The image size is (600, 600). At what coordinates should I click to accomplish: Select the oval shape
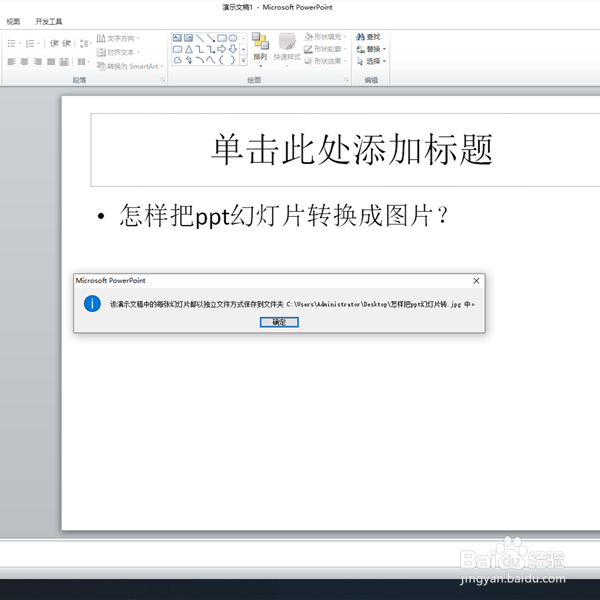click(x=233, y=38)
